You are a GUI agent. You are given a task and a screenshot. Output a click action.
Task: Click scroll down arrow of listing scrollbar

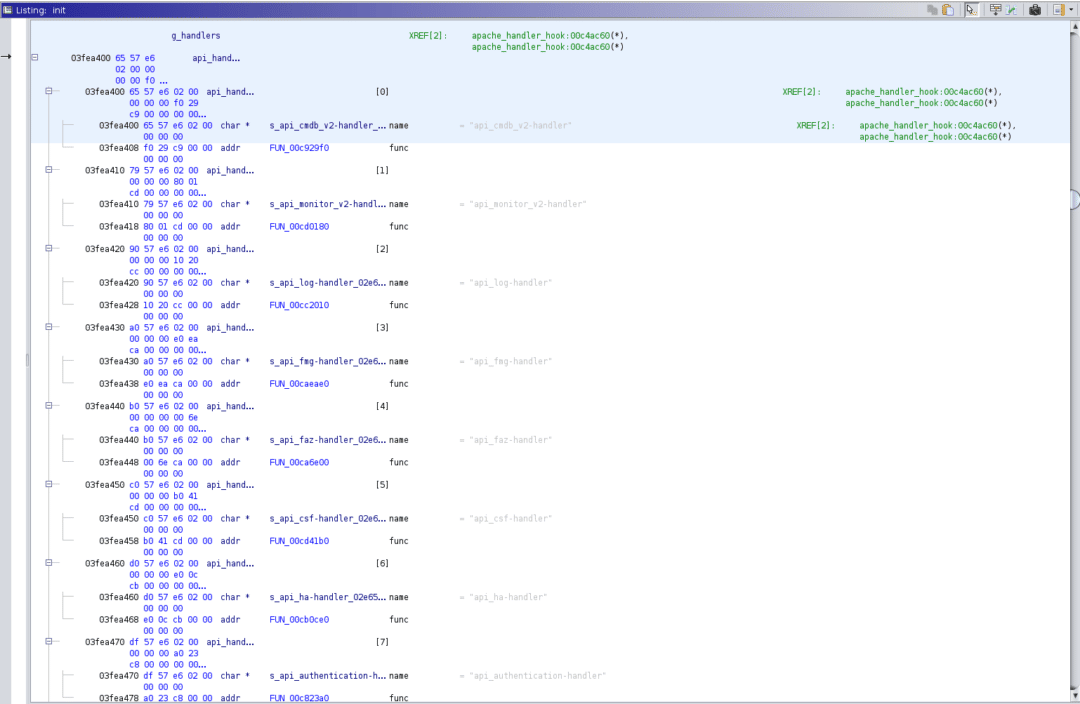pyautogui.click(x=1074, y=696)
